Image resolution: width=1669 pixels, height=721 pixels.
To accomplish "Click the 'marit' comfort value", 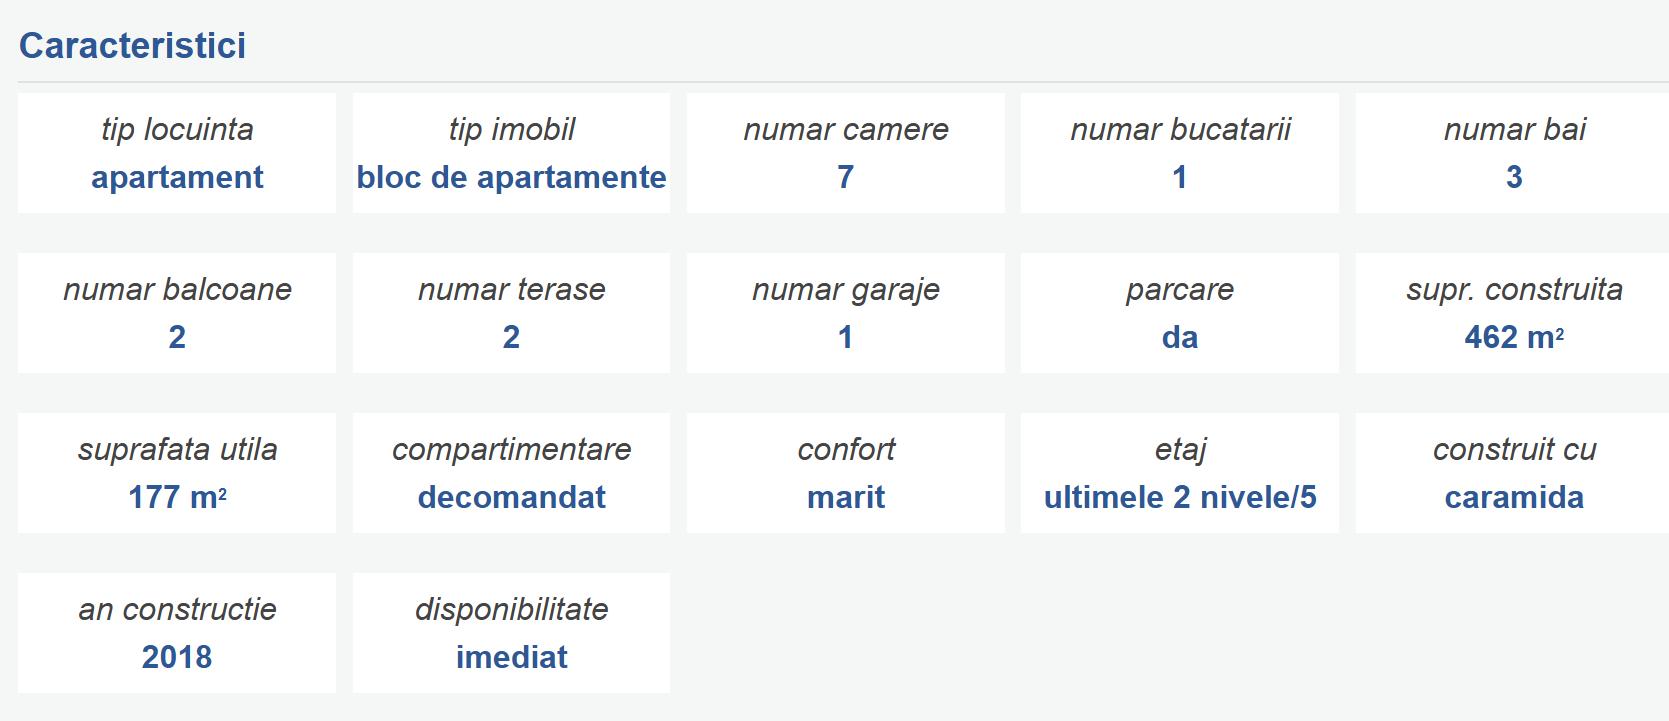I will coord(845,497).
